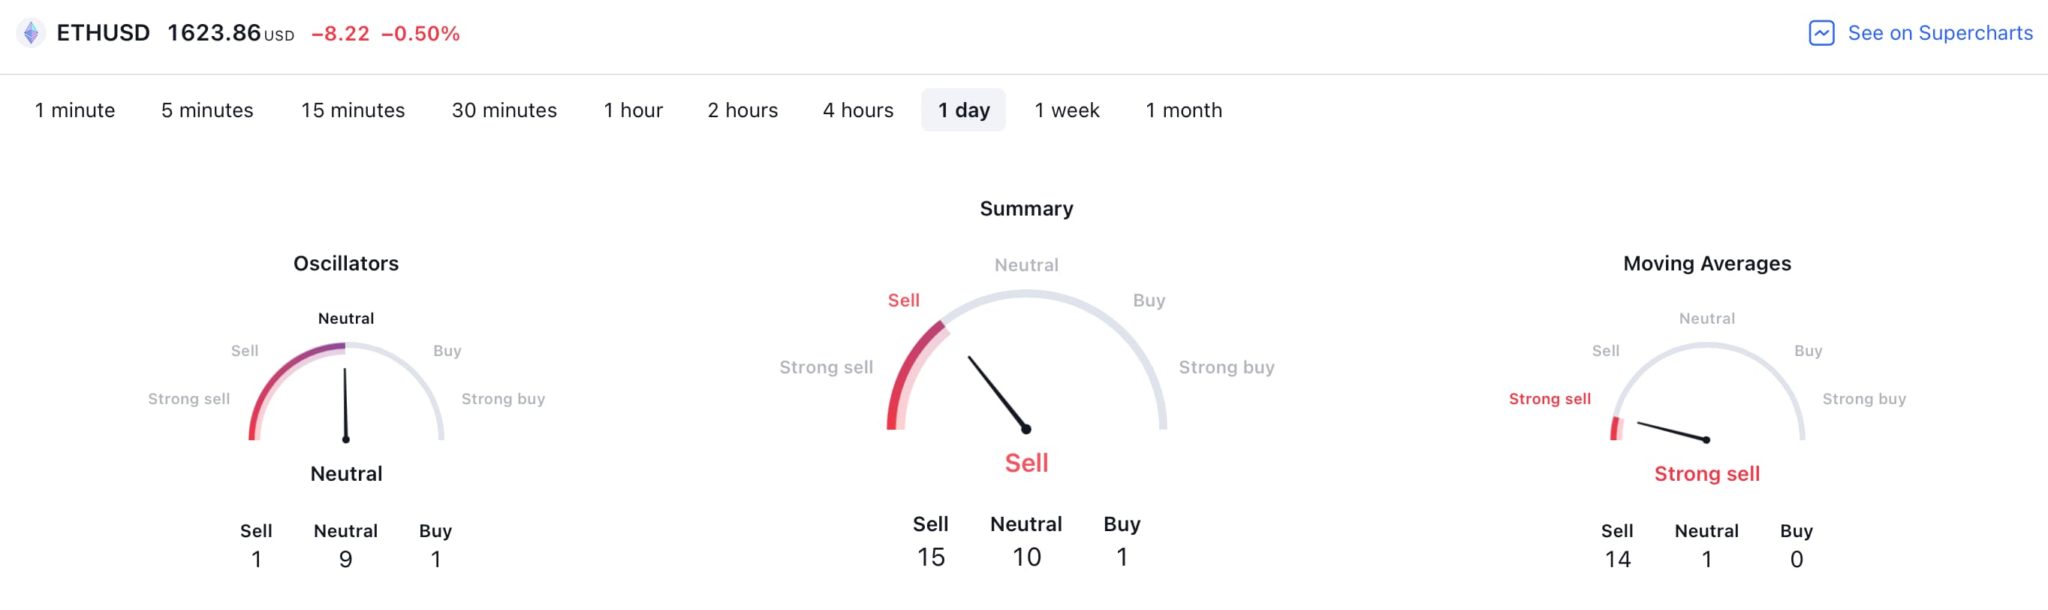Click the 1623.86 price value
2048x610 pixels.
coord(214,33)
